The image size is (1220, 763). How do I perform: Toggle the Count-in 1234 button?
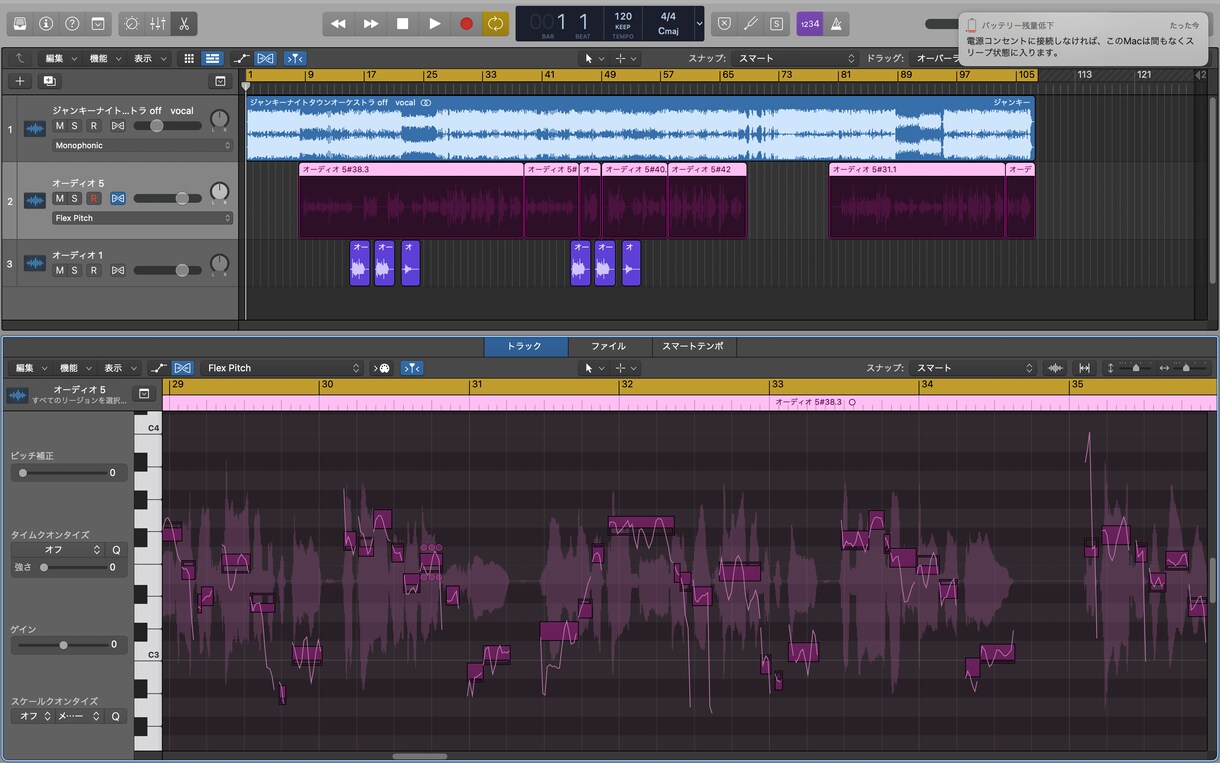click(809, 23)
